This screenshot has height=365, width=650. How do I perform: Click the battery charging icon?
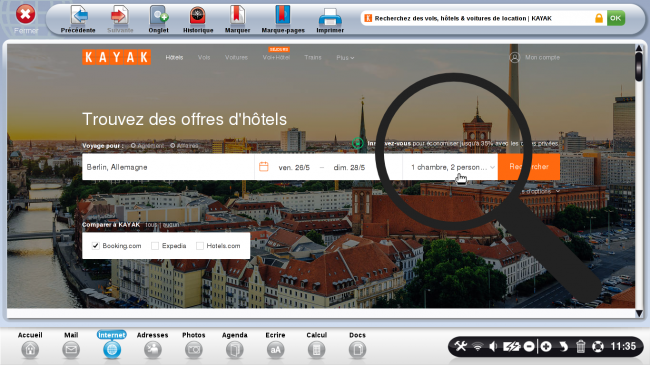coord(511,346)
